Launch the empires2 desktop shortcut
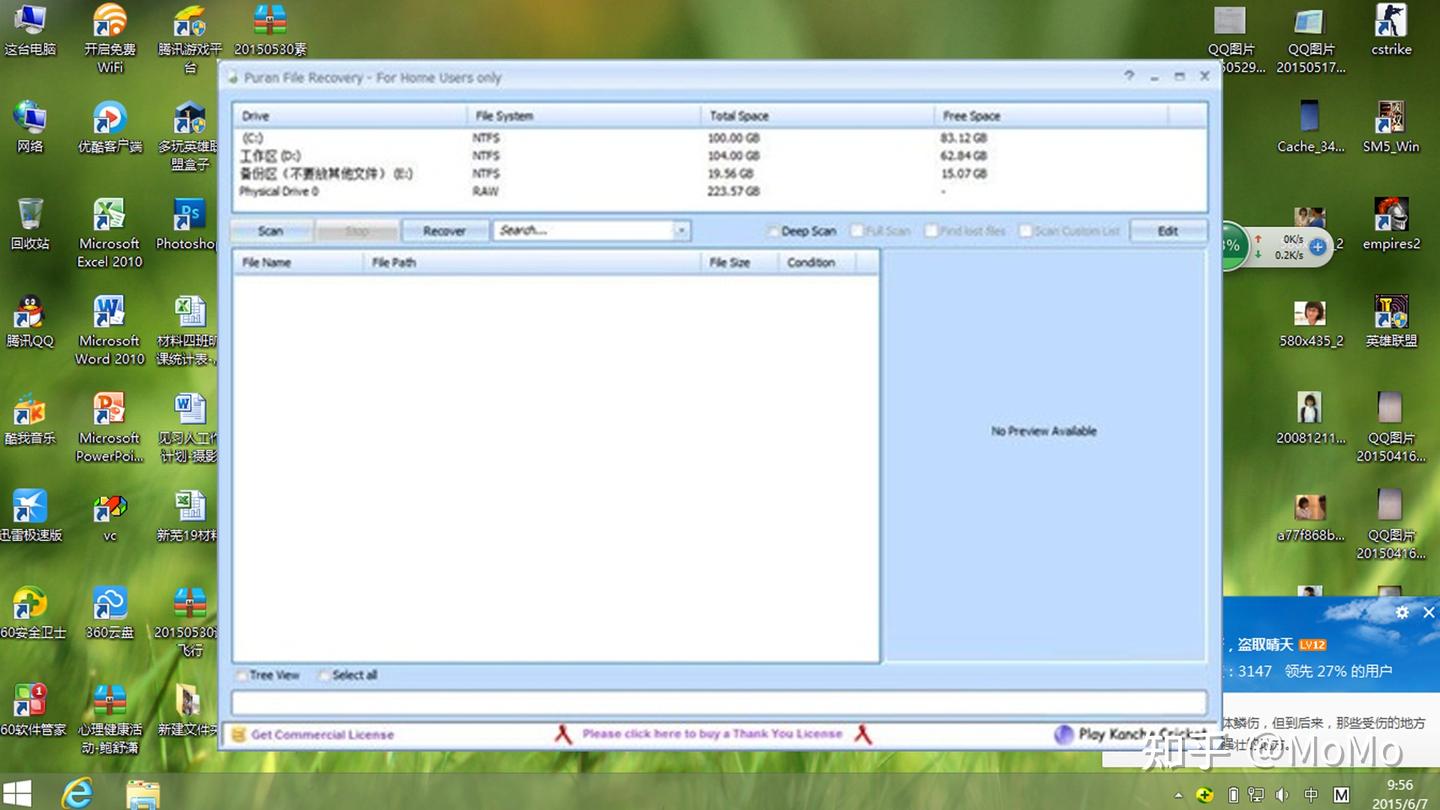This screenshot has height=810, width=1440. click(1391, 224)
